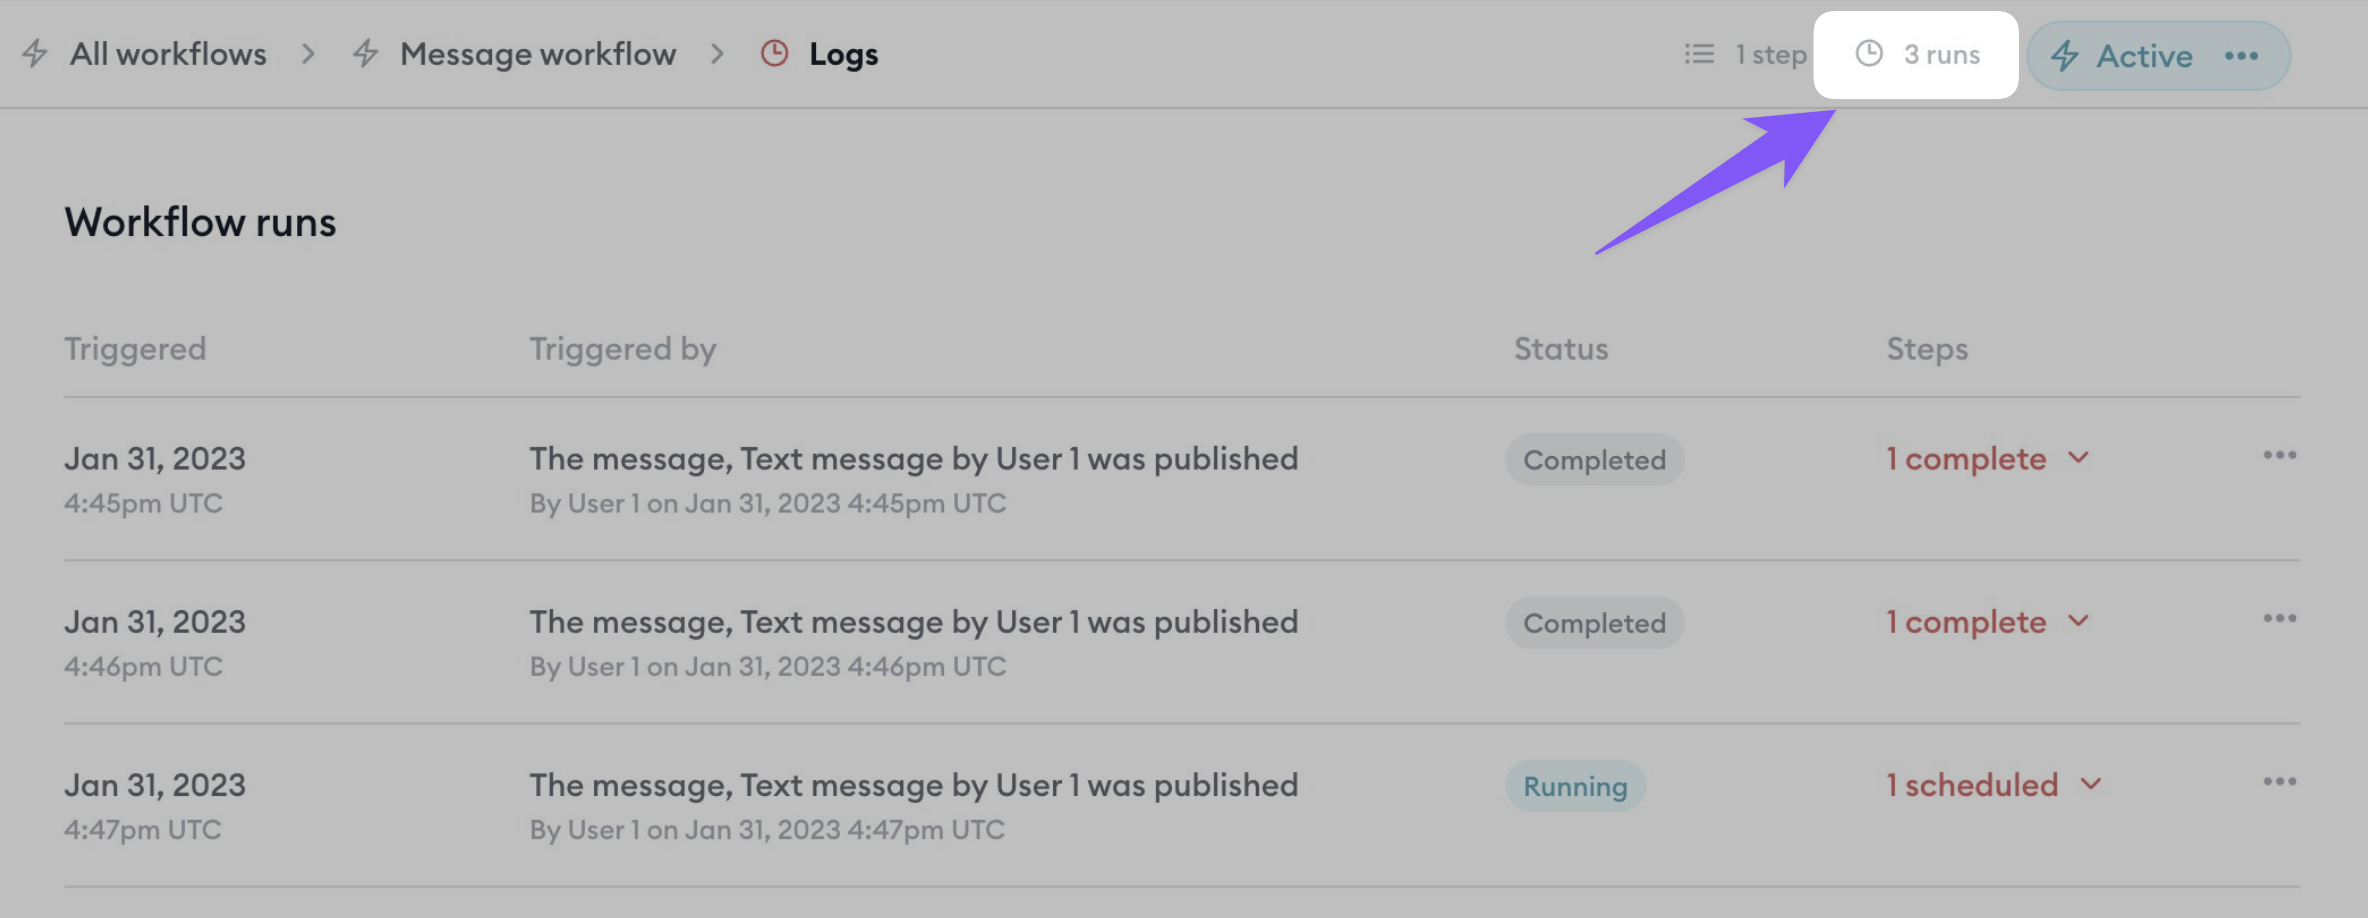This screenshot has height=918, width=2368.
Task: Click the clock icon in 3 runs
Action: pos(1869,53)
